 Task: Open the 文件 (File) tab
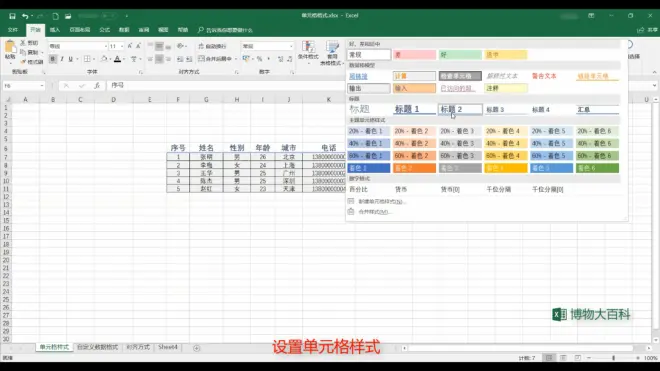tap(13, 30)
